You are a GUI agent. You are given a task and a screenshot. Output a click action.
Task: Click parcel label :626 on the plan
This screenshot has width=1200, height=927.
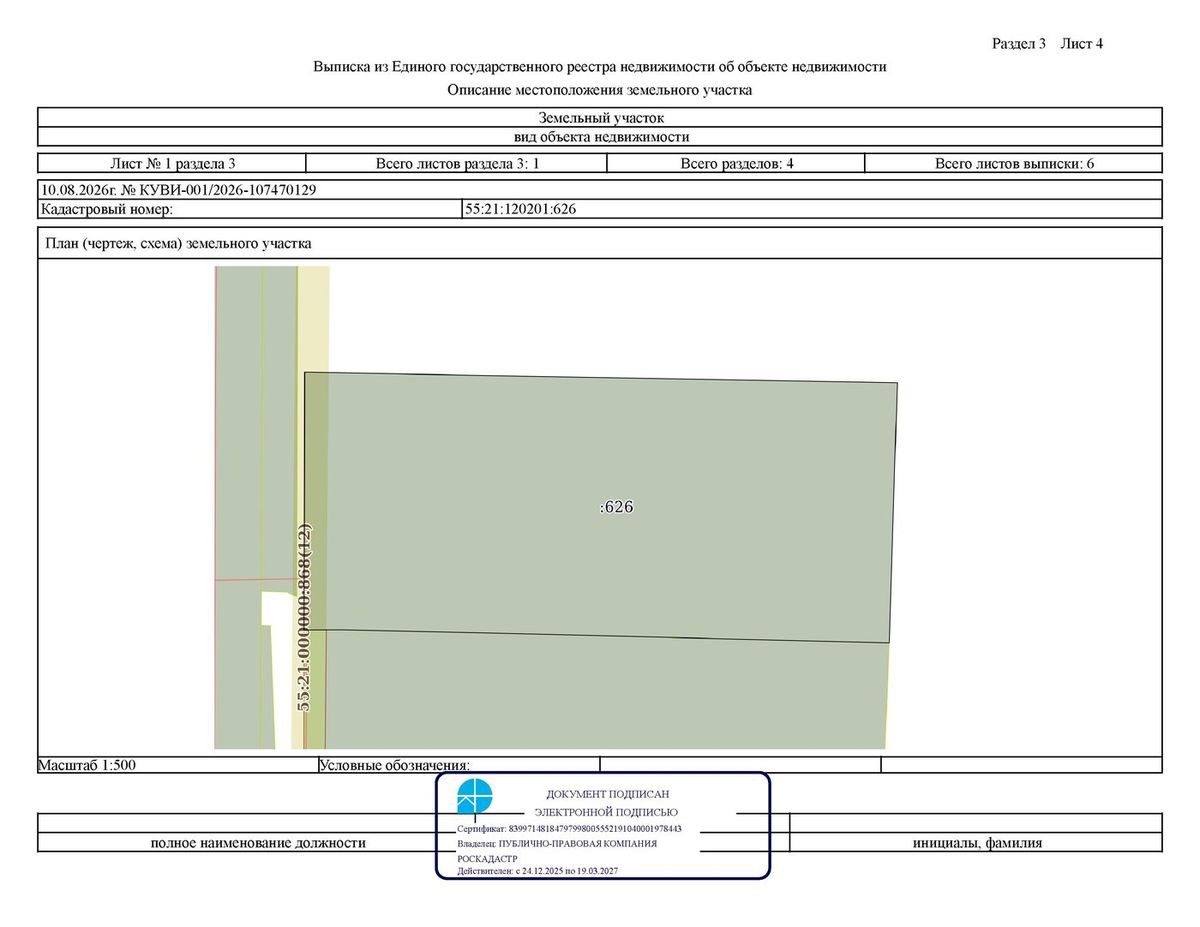pos(617,507)
